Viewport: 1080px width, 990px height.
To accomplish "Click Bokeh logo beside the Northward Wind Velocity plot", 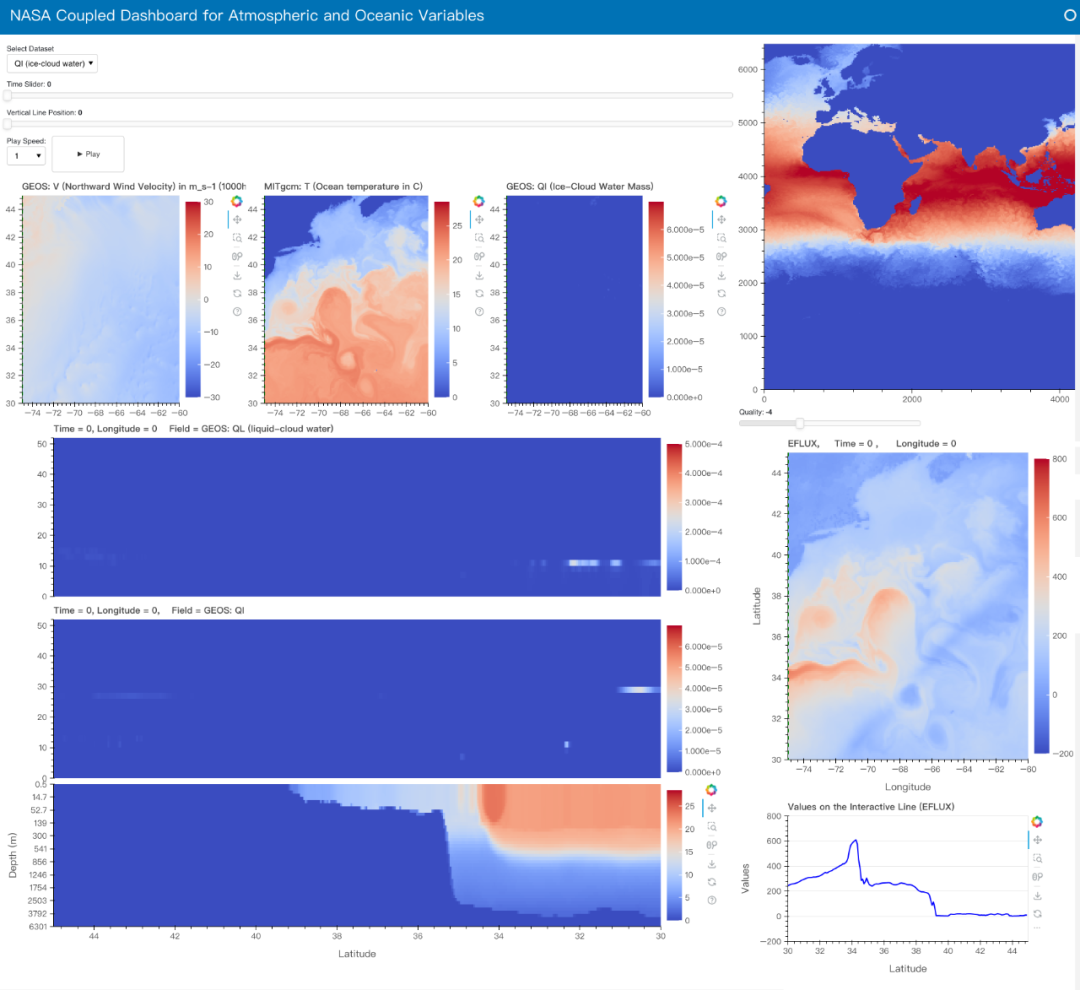I will [237, 201].
